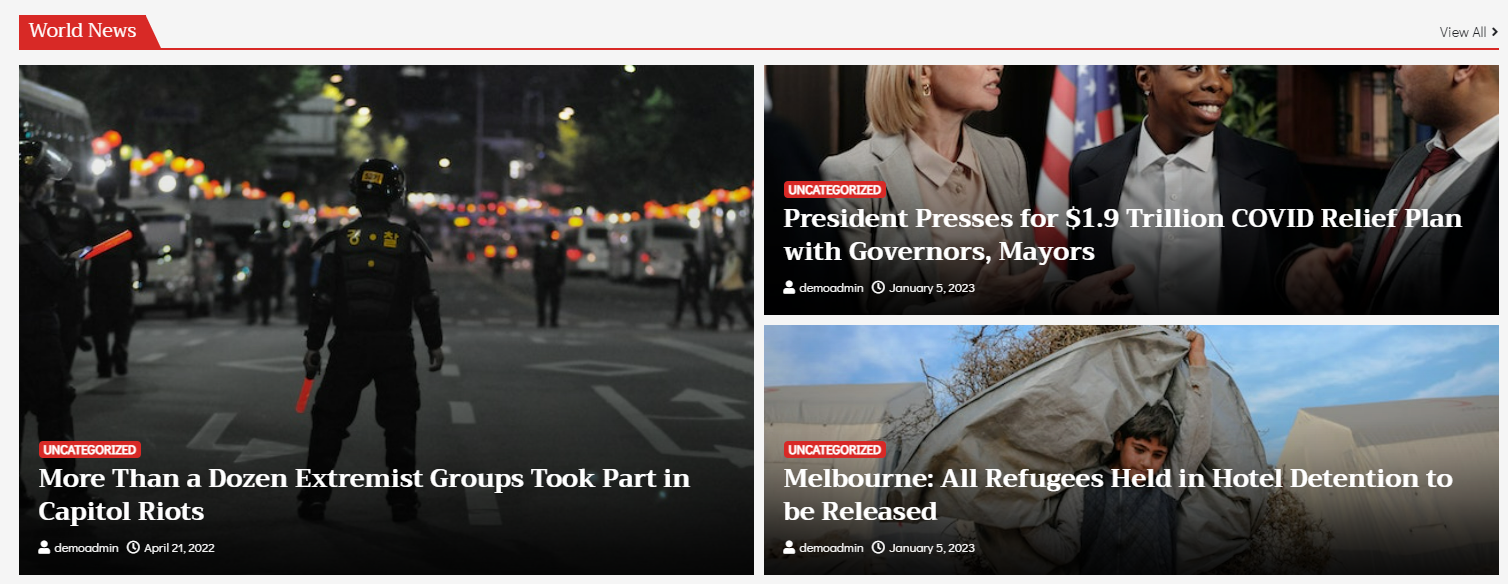Click the riot police street photo thumbnail
The image size is (1508, 584).
point(386,250)
